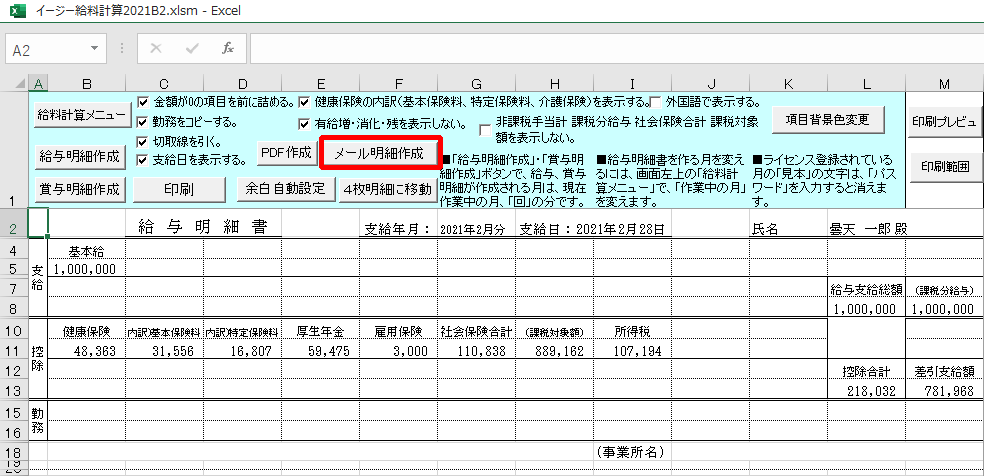Select column header G
This screenshot has height=476, width=984.
click(476, 82)
